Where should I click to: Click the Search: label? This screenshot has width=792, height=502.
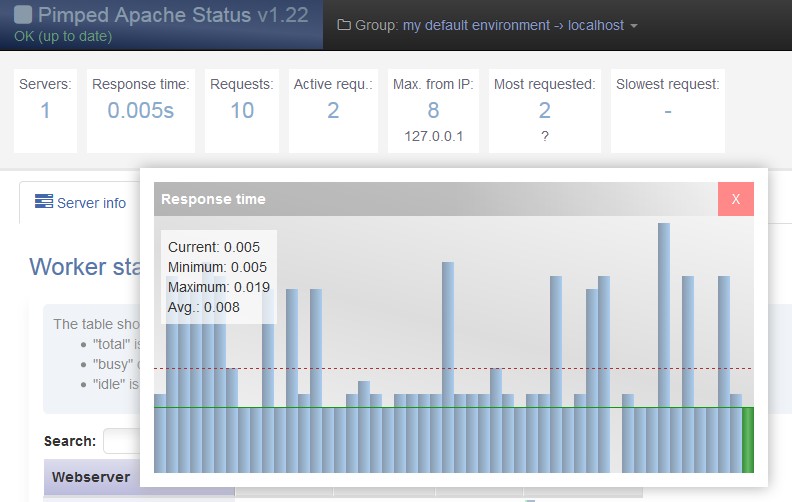click(x=70, y=441)
